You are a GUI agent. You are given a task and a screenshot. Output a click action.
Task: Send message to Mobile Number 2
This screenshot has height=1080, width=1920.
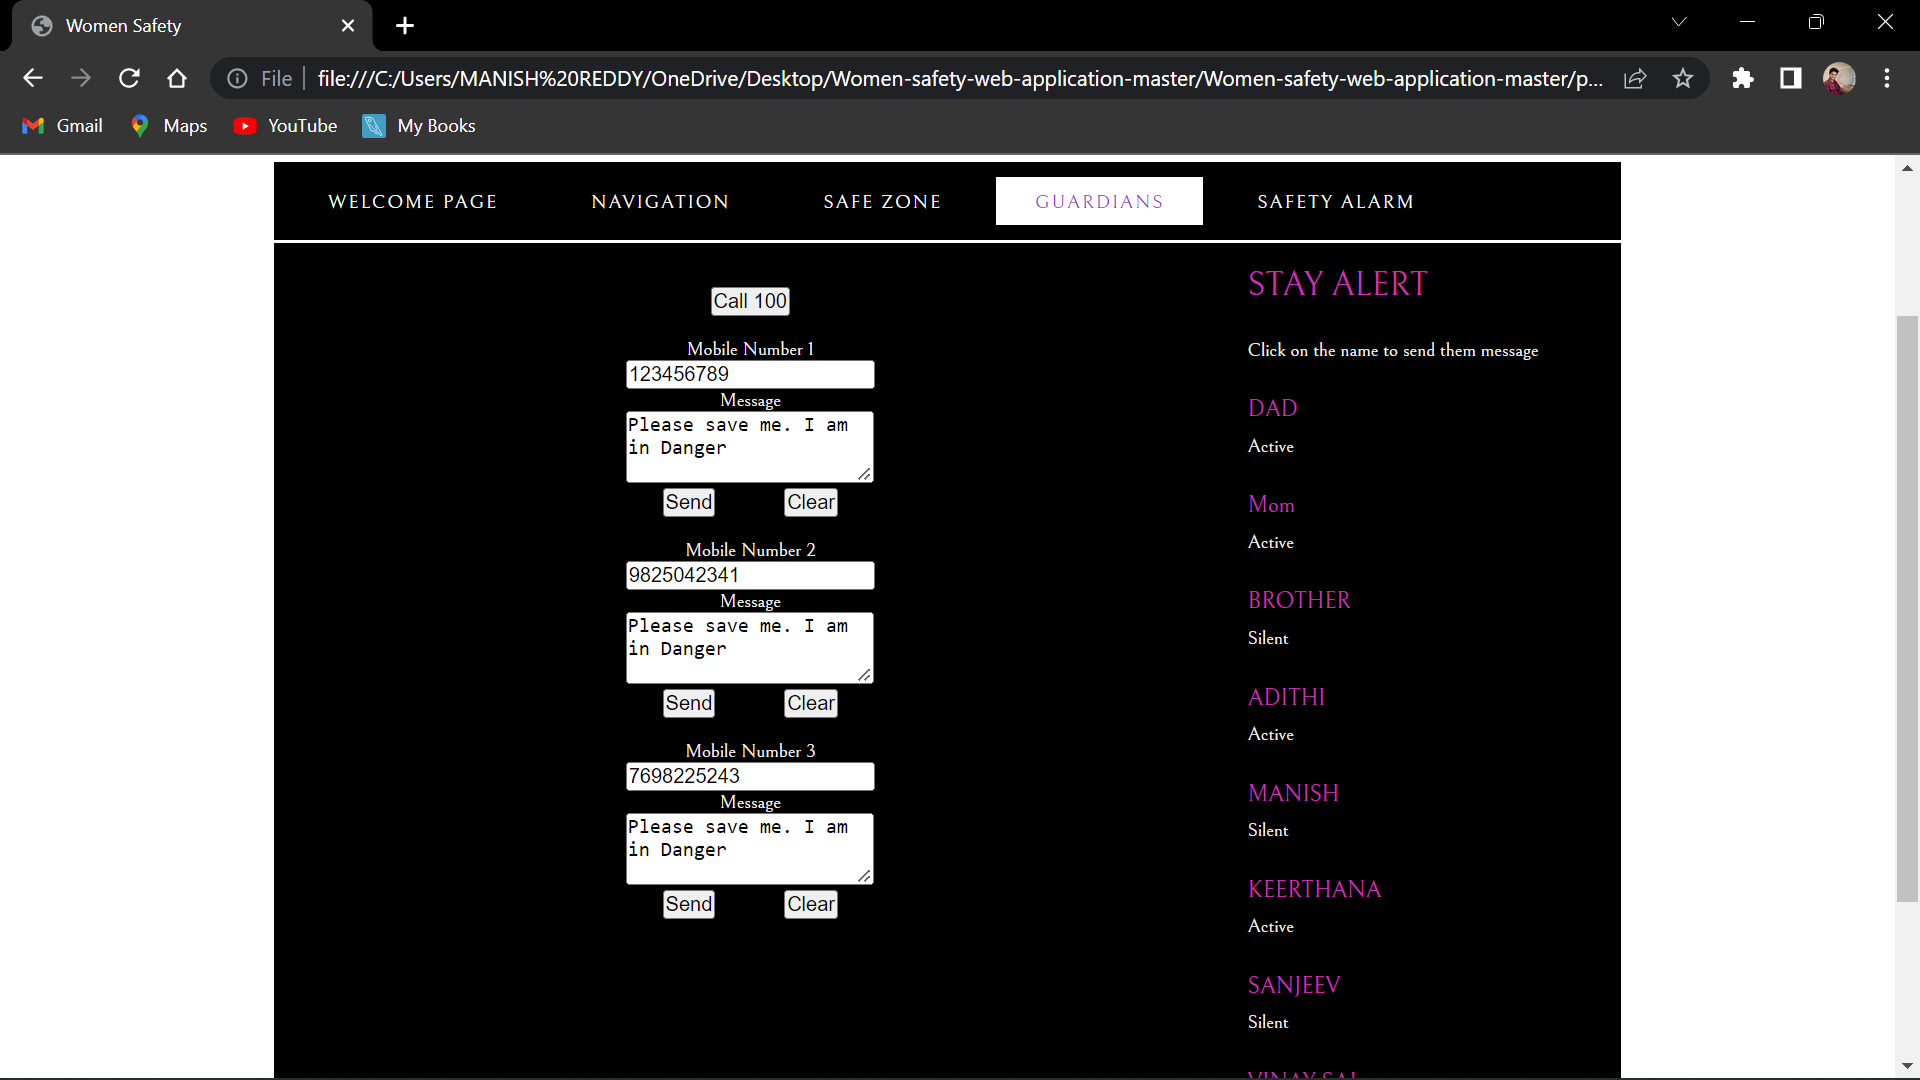[689, 703]
